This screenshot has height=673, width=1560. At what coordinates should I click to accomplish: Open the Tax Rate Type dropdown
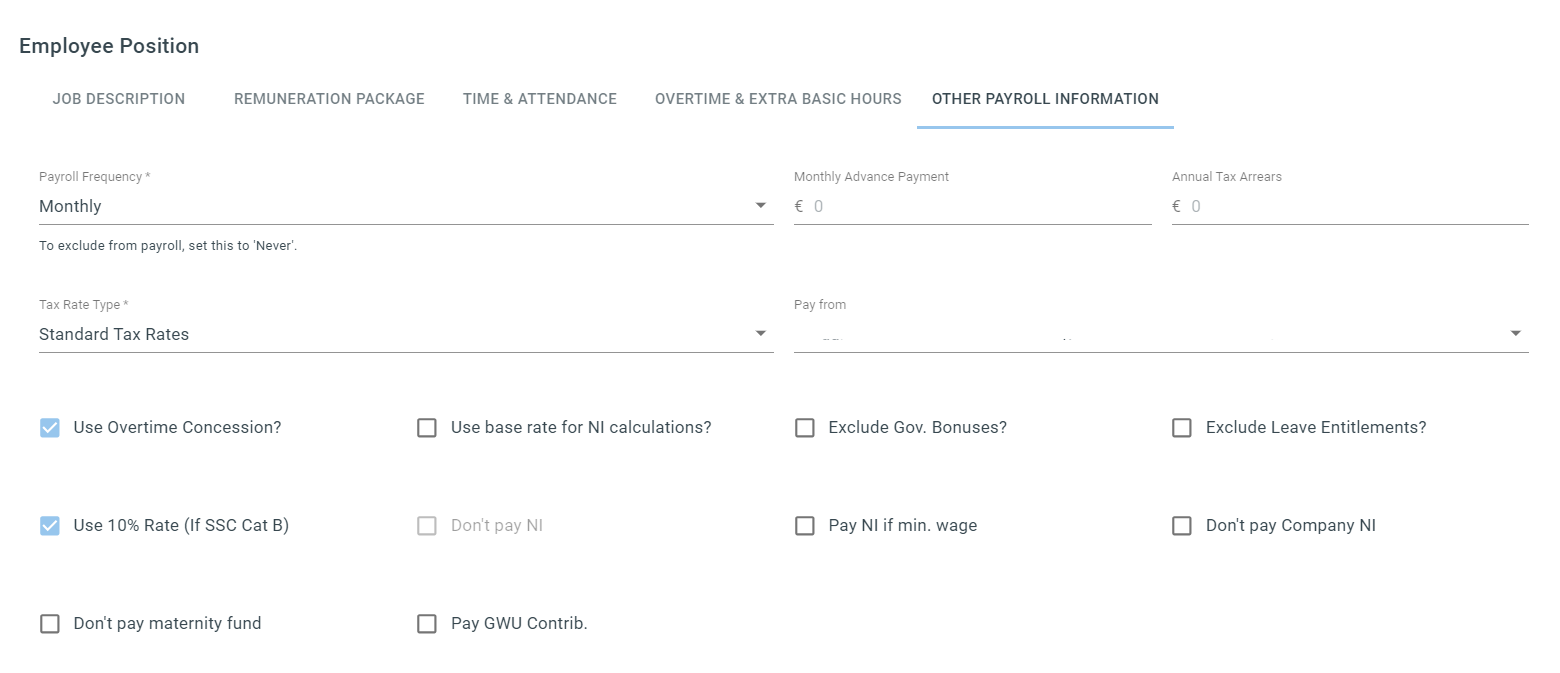click(406, 334)
